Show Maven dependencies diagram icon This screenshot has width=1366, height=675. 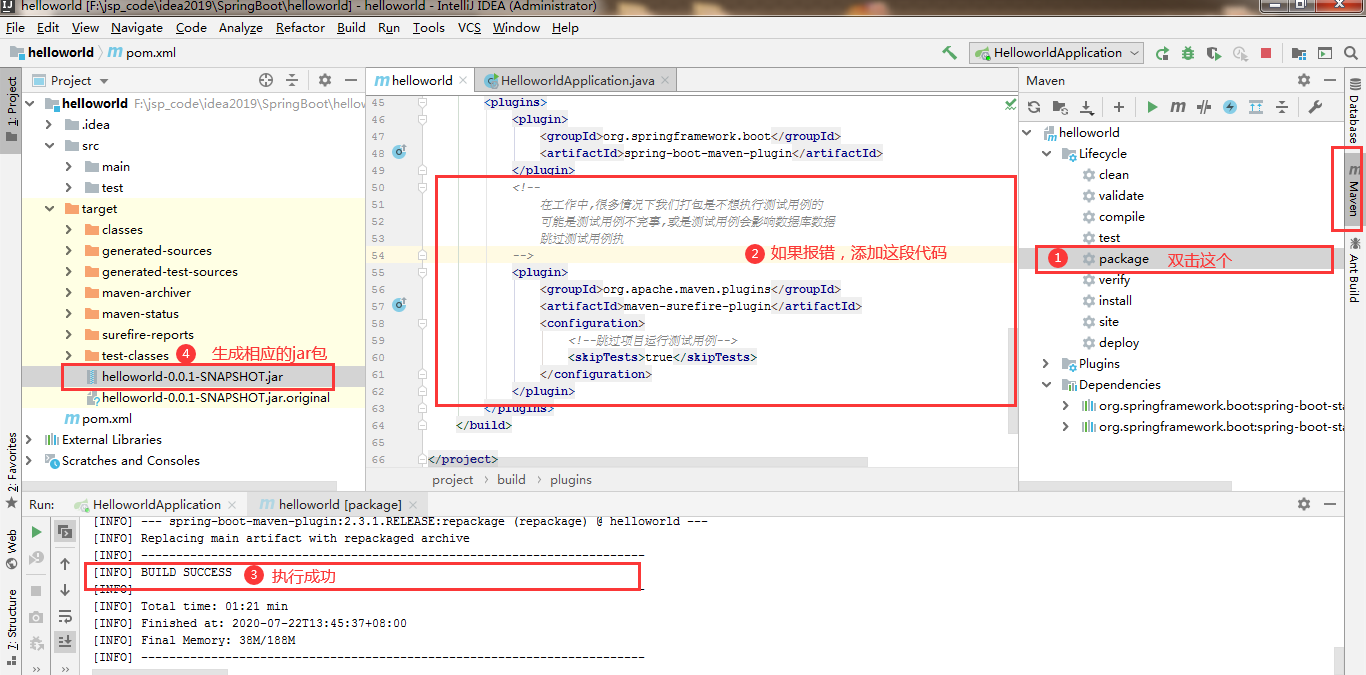1256,107
